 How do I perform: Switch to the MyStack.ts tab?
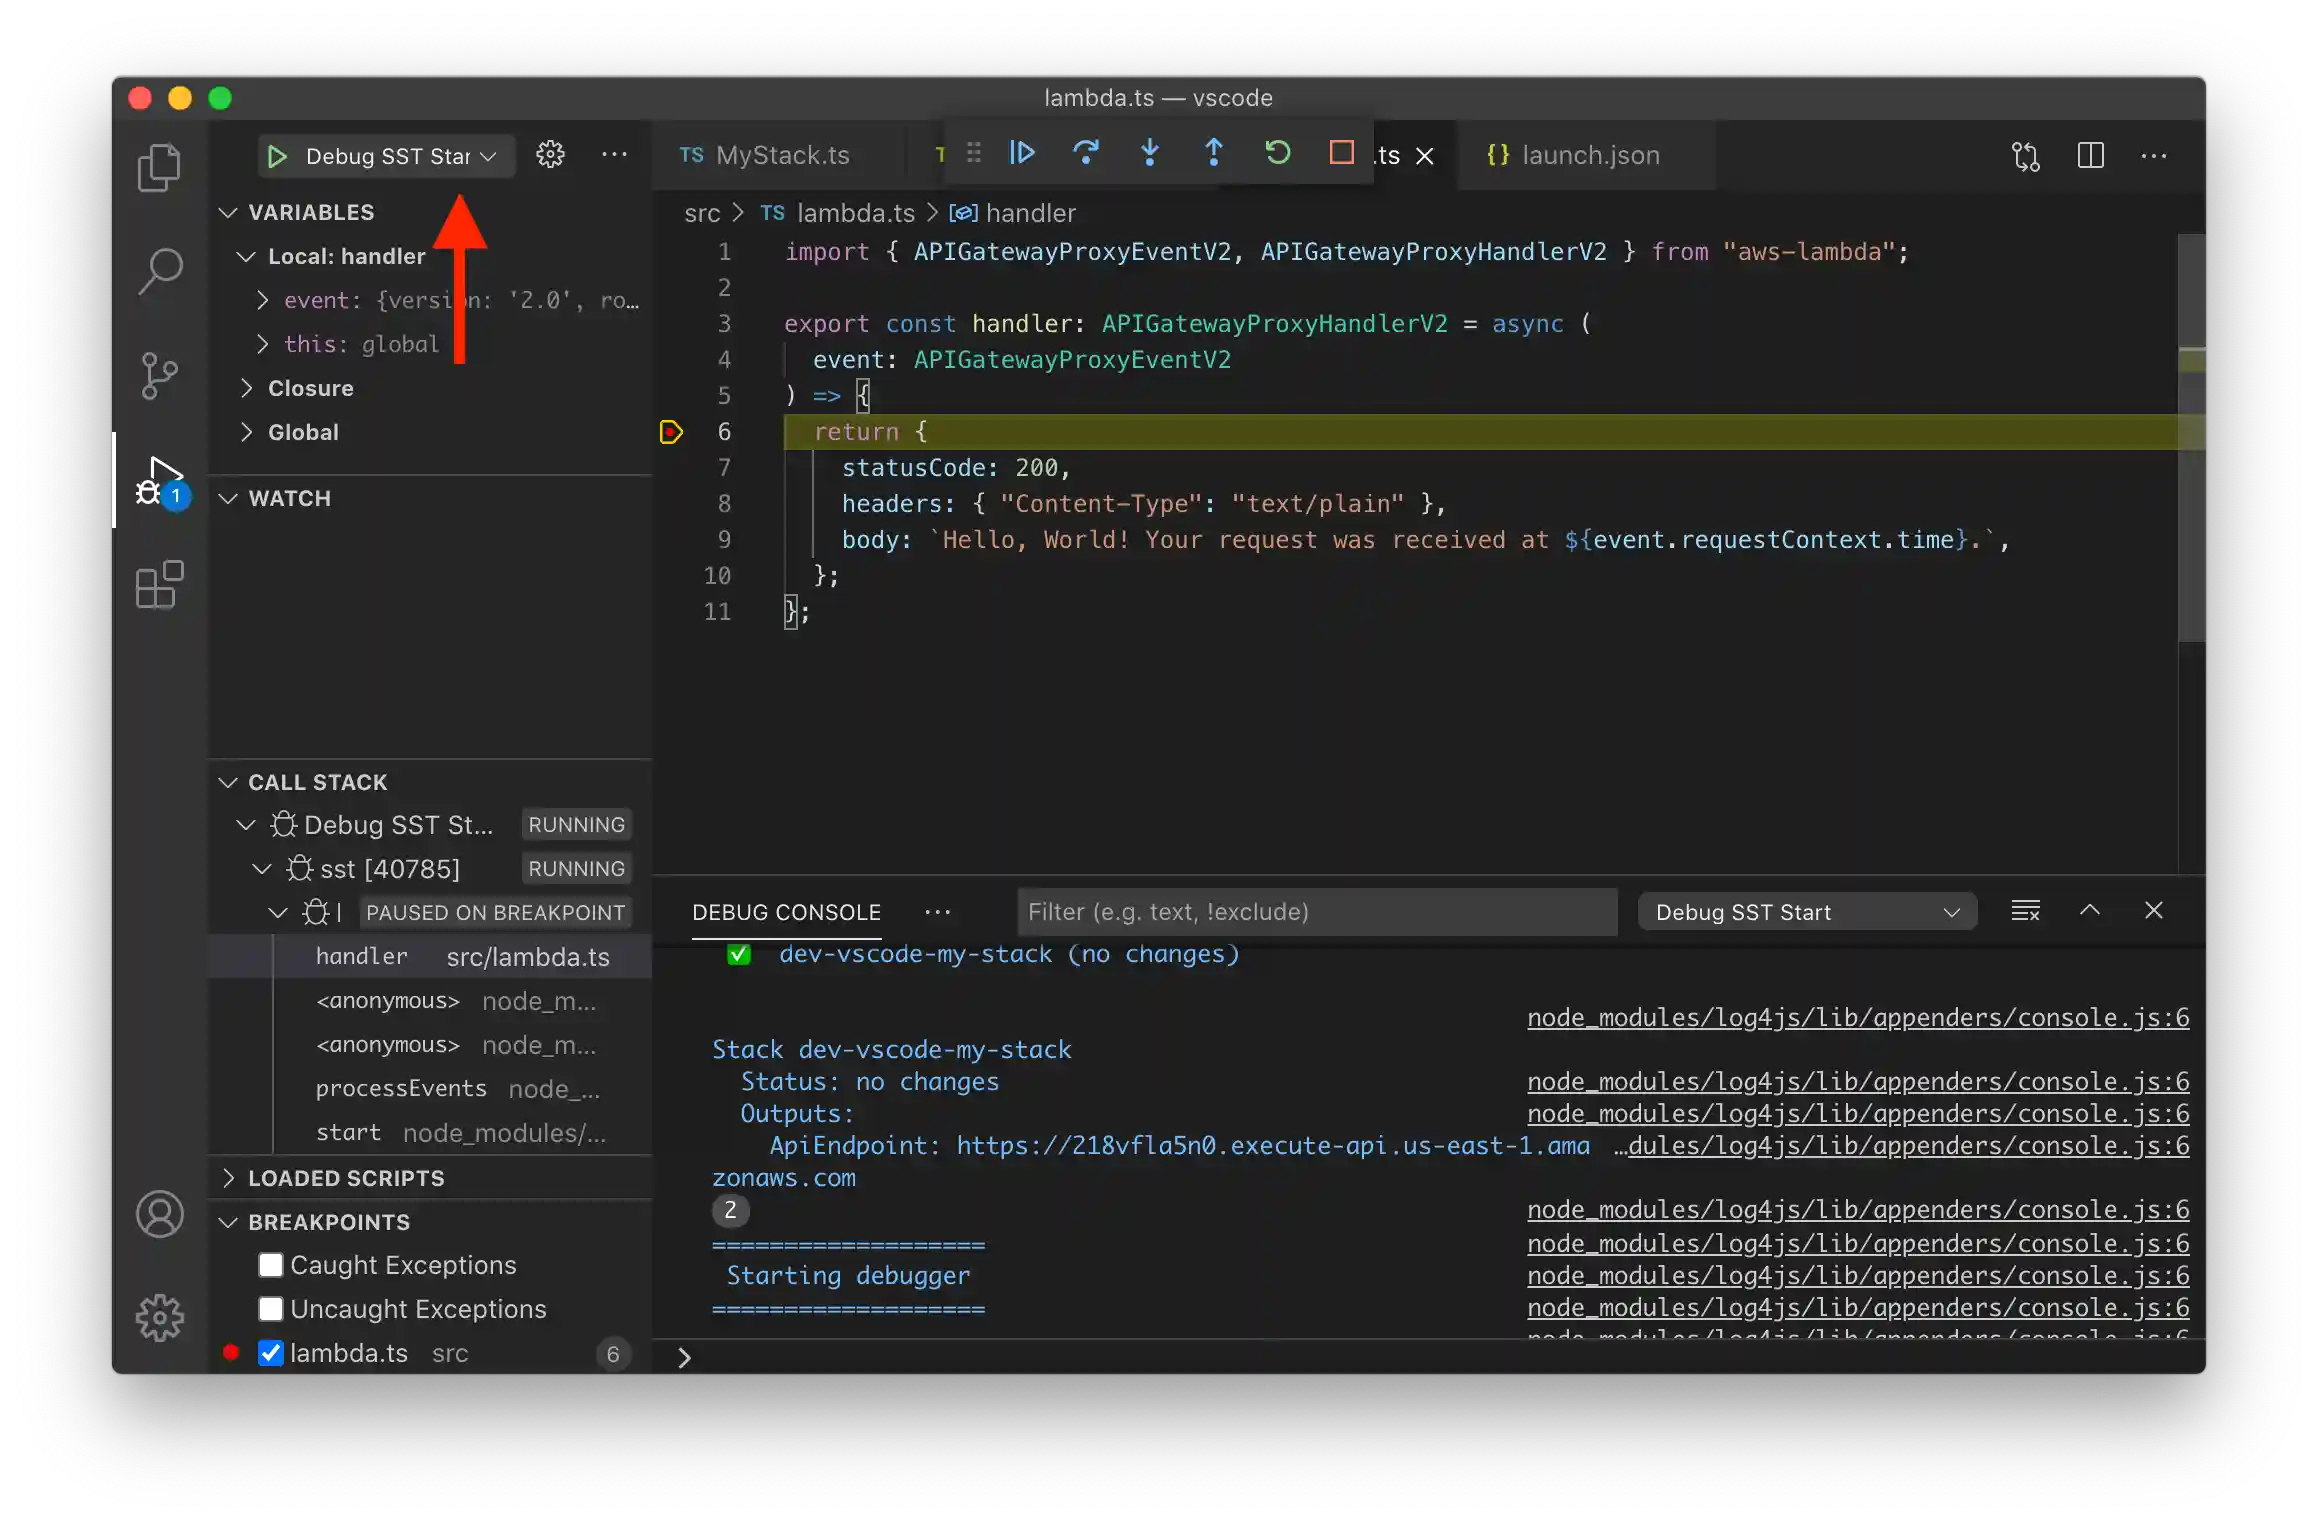[783, 155]
